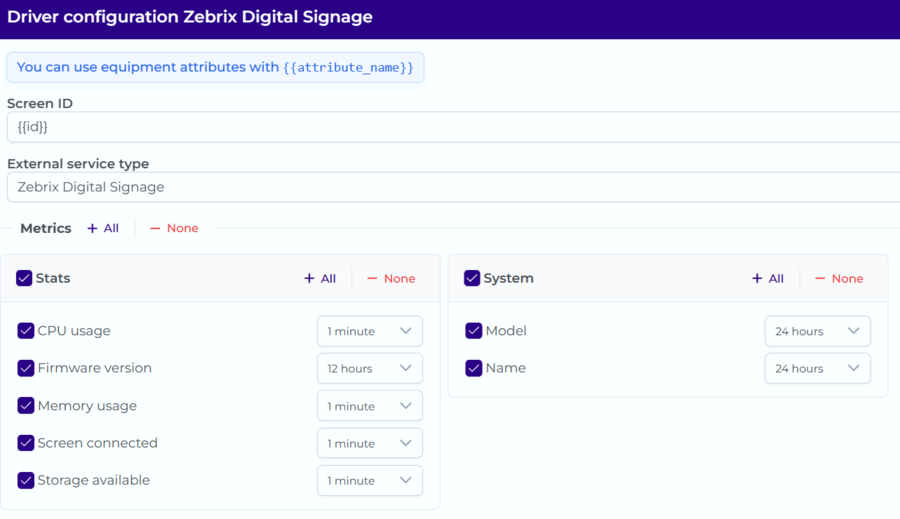Screen dimensions: 900x519
Task: Click the Driver configuration Zebrix title
Action: coord(190,17)
